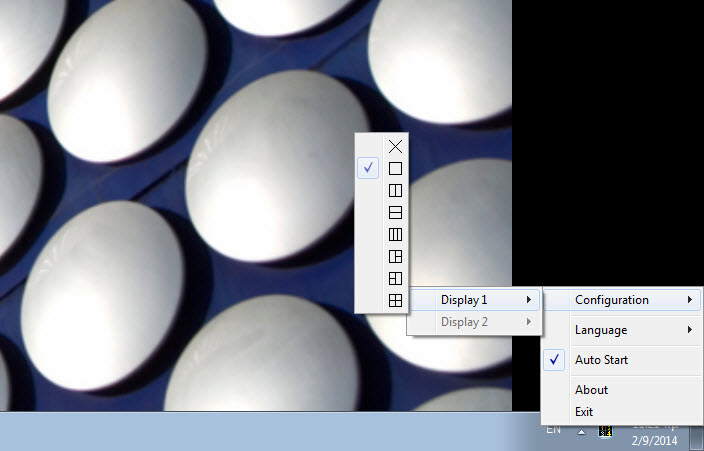Select the X no-split layout icon

(395, 146)
